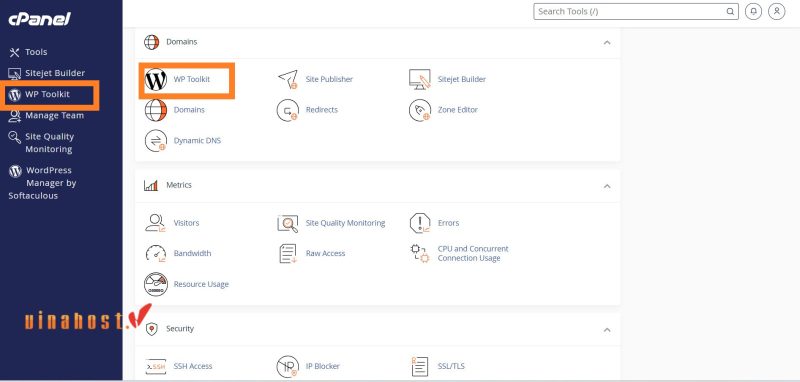Viewport: 800px width, 382px height.
Task: Click the SSL/TLS certificate icon
Action: (x=420, y=366)
